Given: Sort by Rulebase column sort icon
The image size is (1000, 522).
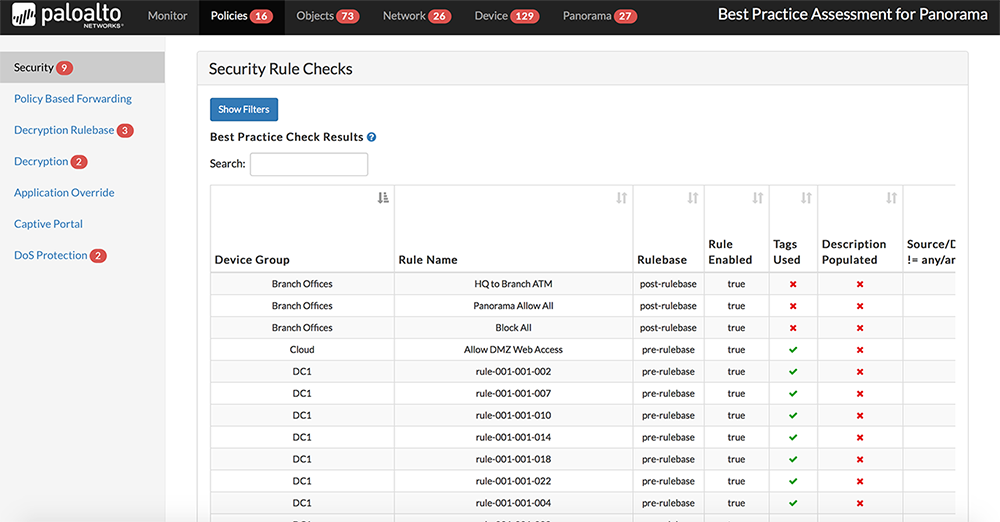Looking at the screenshot, I should point(693,198).
